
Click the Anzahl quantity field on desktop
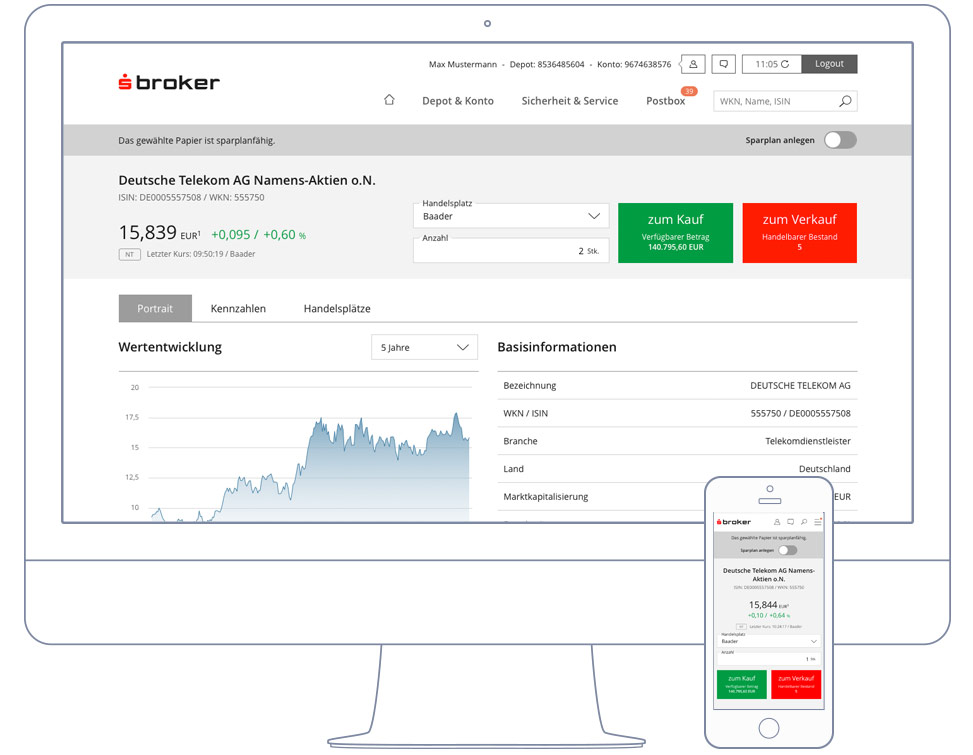tap(511, 251)
